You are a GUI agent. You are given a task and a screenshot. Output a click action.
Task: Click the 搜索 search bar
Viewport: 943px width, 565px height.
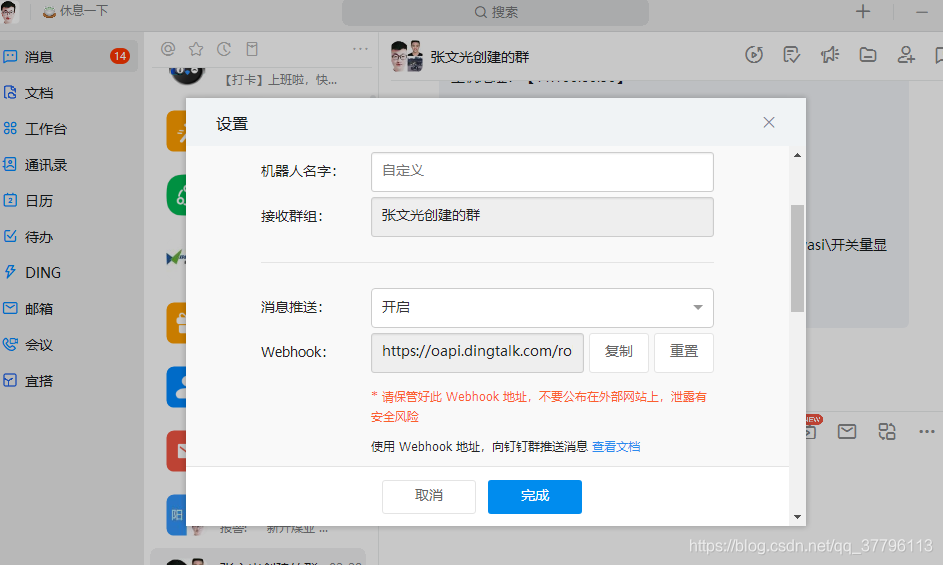pos(496,12)
